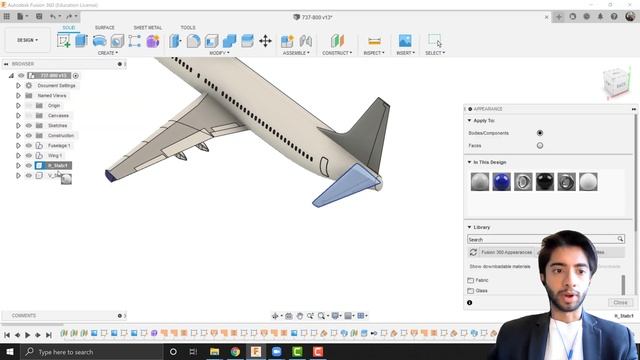This screenshot has height=360, width=640.
Task: Open Chrome from the Windows taskbar
Action: (x=236, y=352)
